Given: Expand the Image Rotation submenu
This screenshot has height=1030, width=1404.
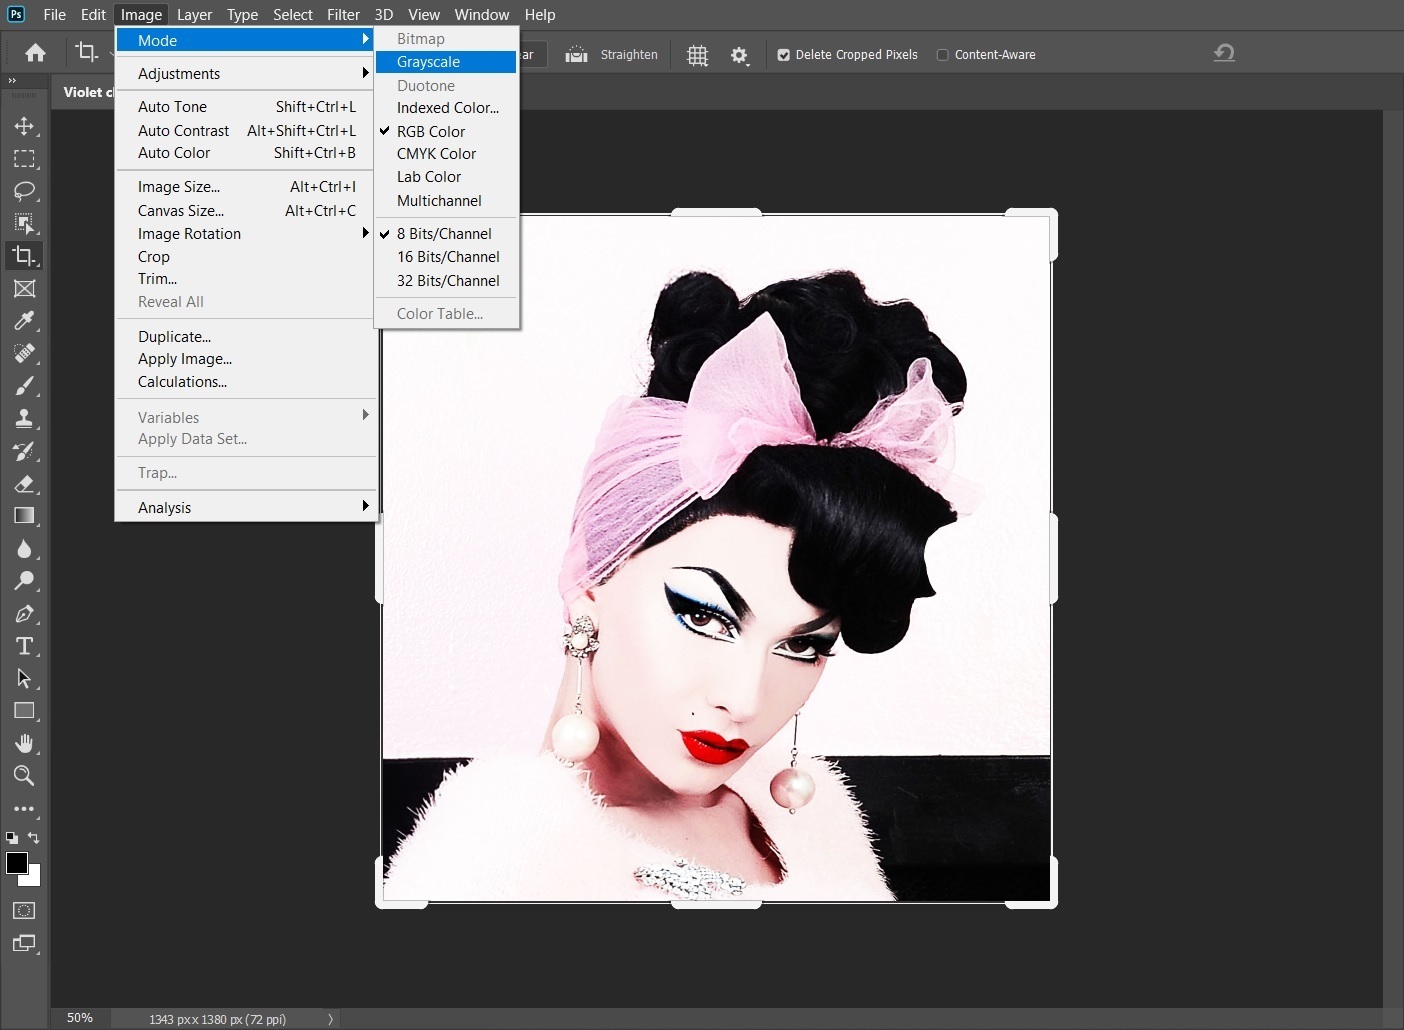Looking at the screenshot, I should 244,234.
